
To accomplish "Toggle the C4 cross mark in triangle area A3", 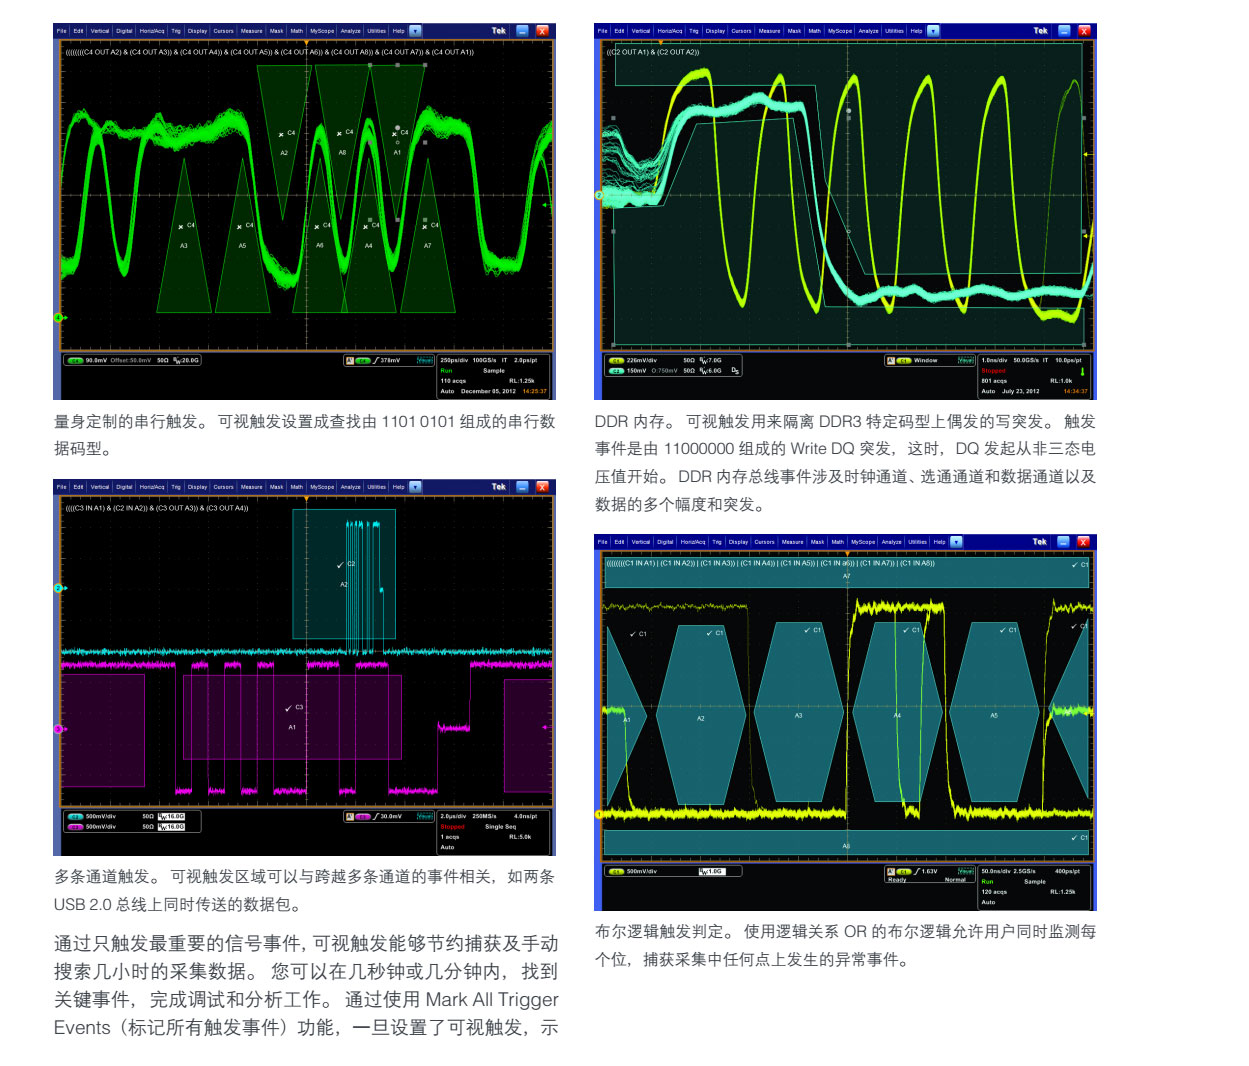I will [x=181, y=226].
